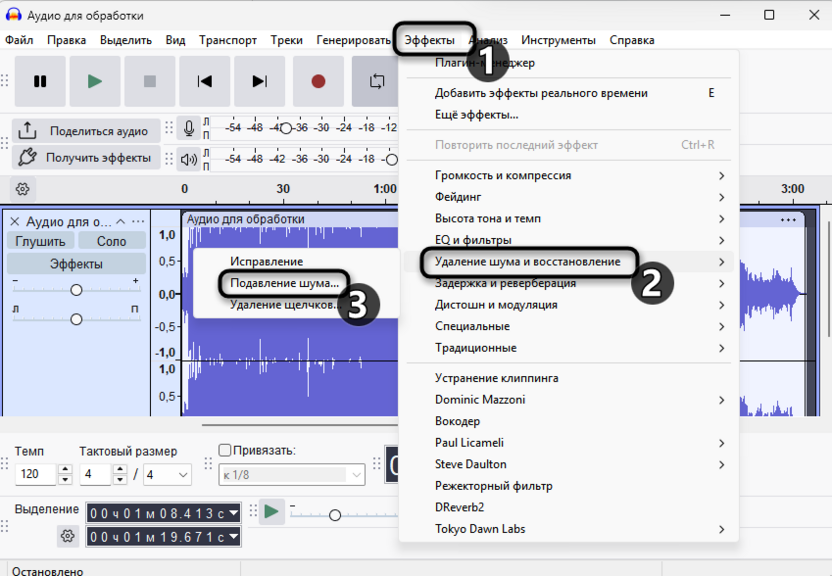Toggle the loop playback button
The height and width of the screenshot is (576, 832).
pos(376,81)
